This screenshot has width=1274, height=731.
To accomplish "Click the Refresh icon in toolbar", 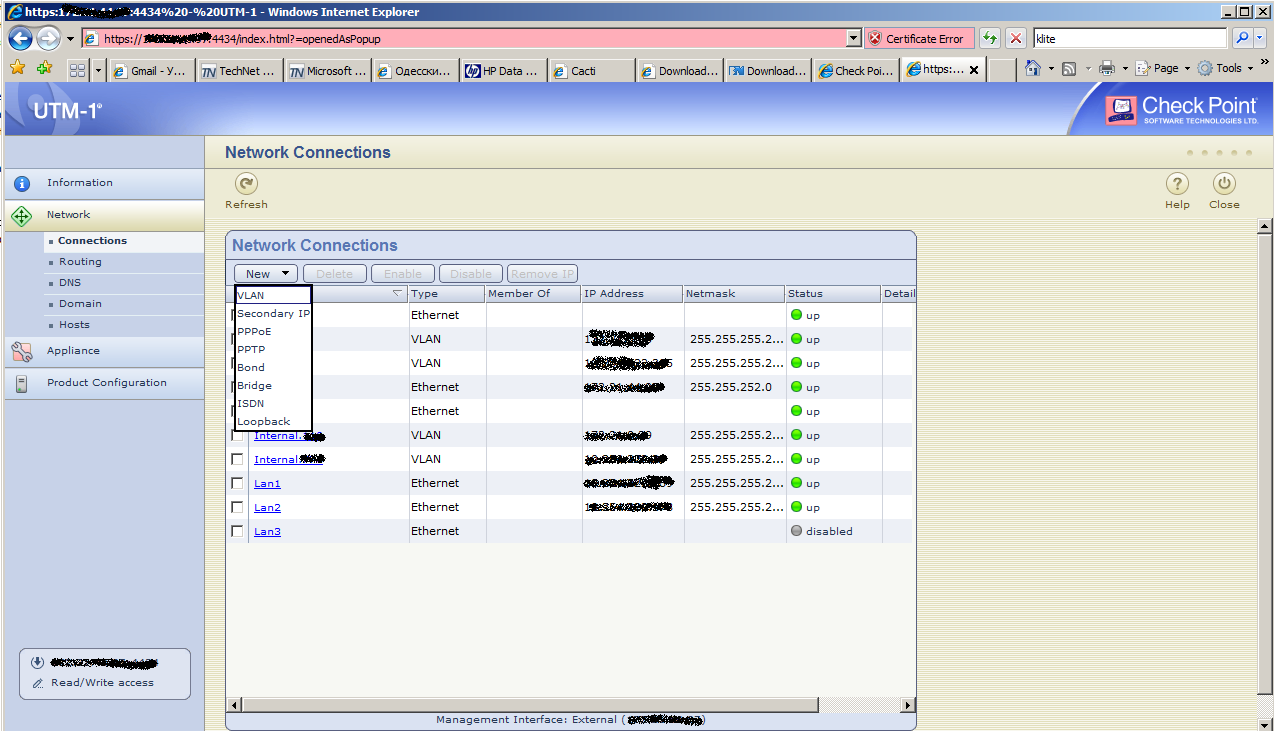I will 246,184.
